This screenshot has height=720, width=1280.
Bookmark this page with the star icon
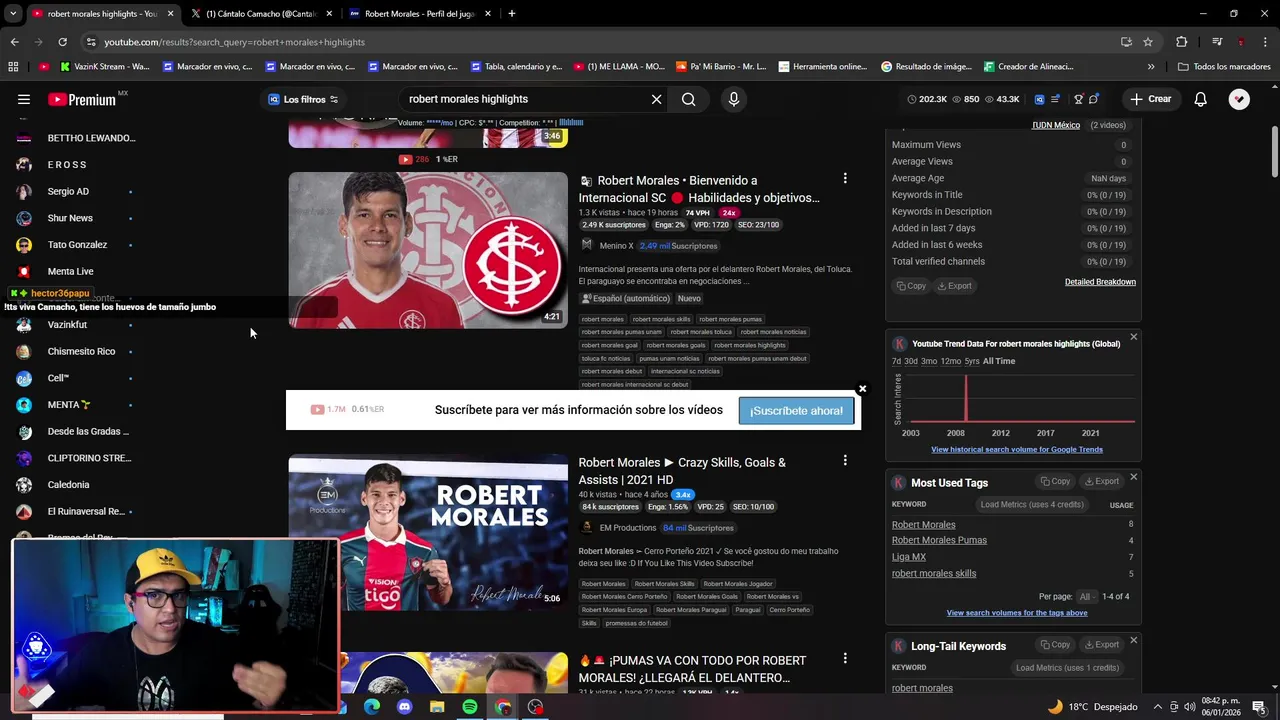(1148, 42)
